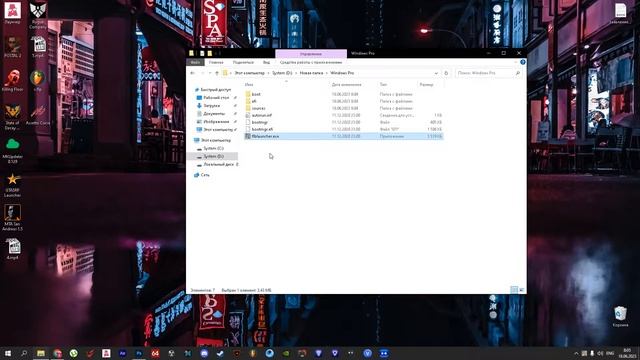Open the Главная ribbon tab
Viewport: 640px width, 360px height.
(x=216, y=62)
